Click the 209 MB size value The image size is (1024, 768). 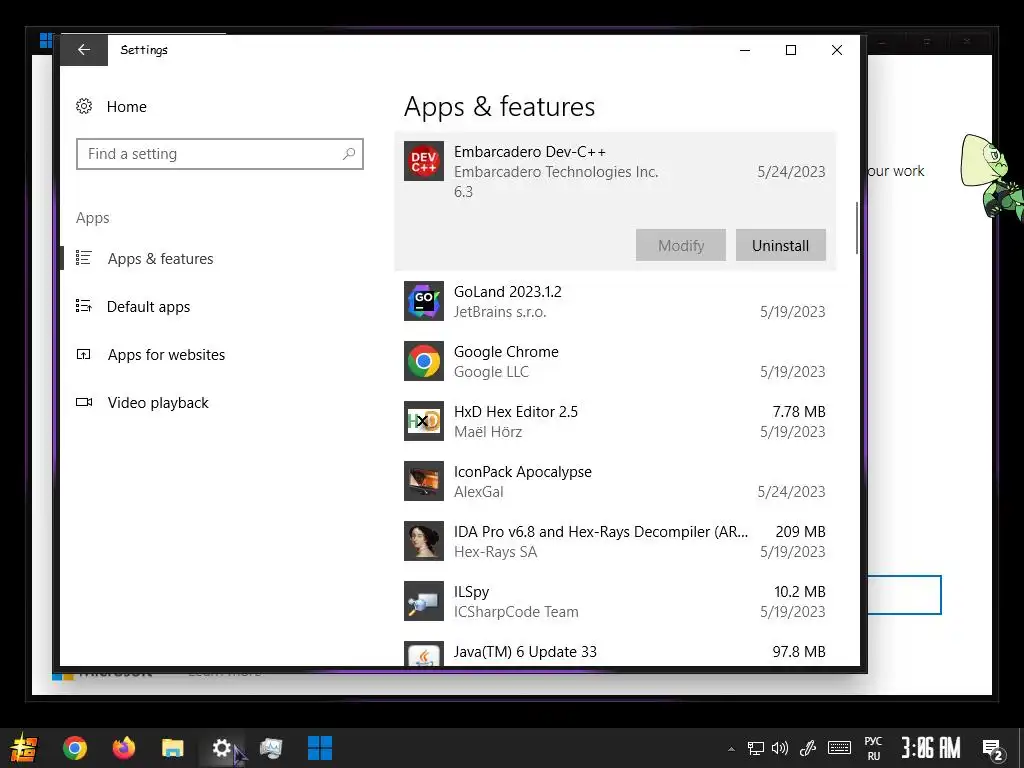click(801, 532)
